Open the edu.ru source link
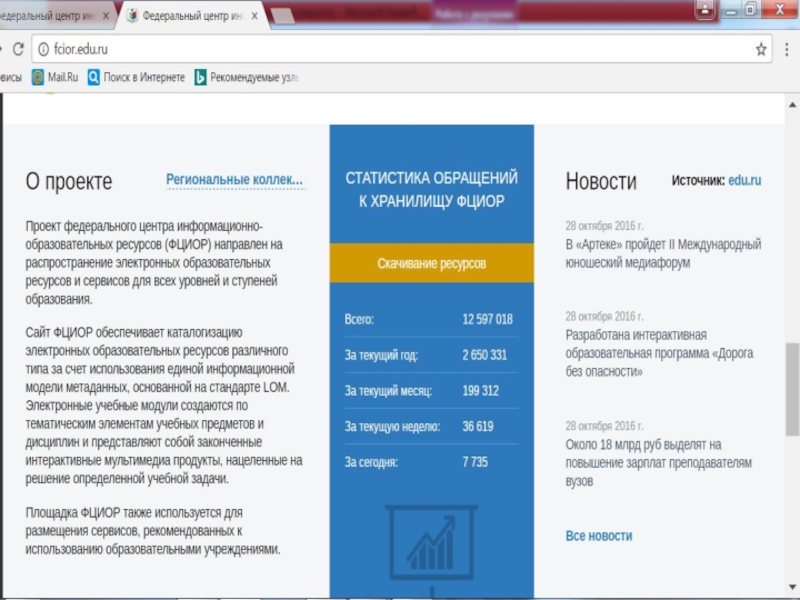This screenshot has height=600, width=800. (x=744, y=180)
